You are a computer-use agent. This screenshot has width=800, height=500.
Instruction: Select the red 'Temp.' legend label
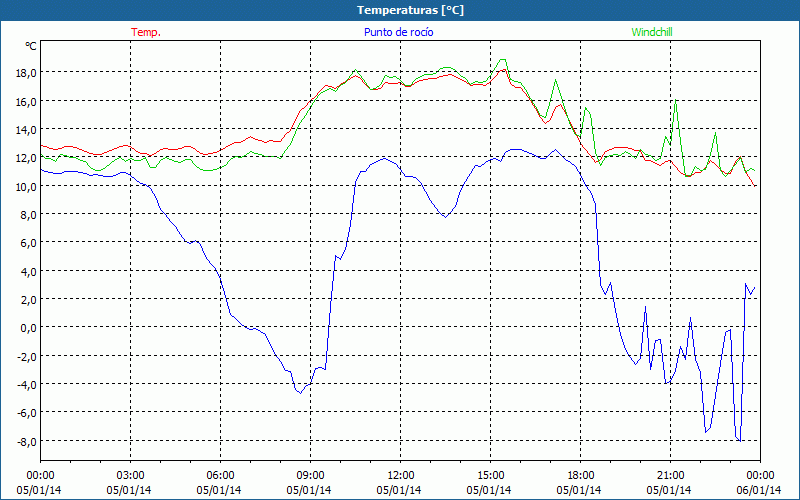(146, 32)
